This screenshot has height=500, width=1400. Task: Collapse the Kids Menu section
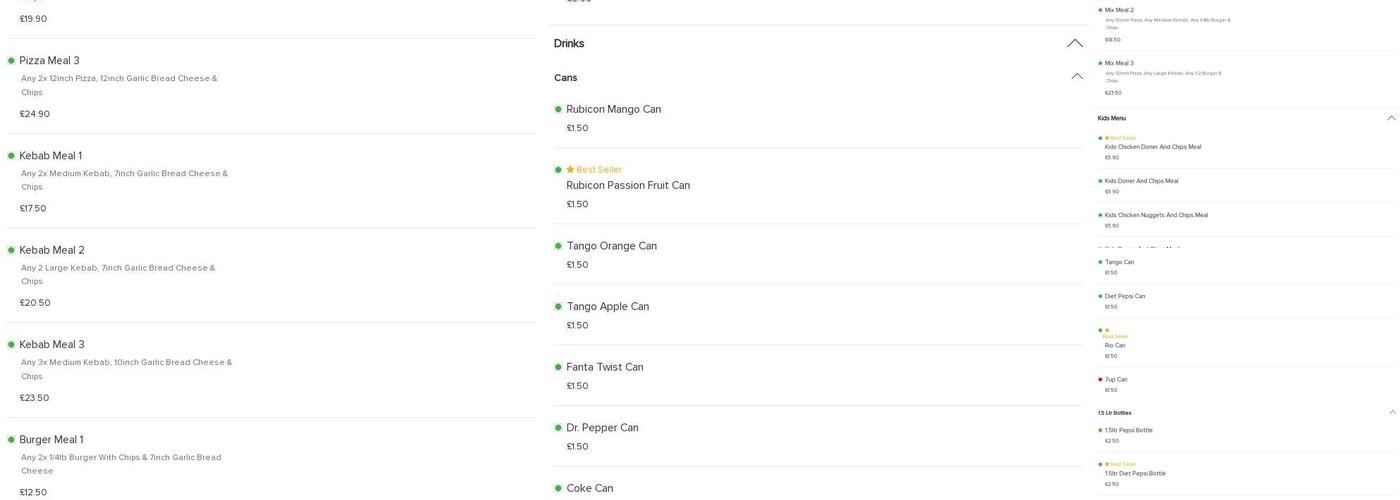click(1391, 118)
